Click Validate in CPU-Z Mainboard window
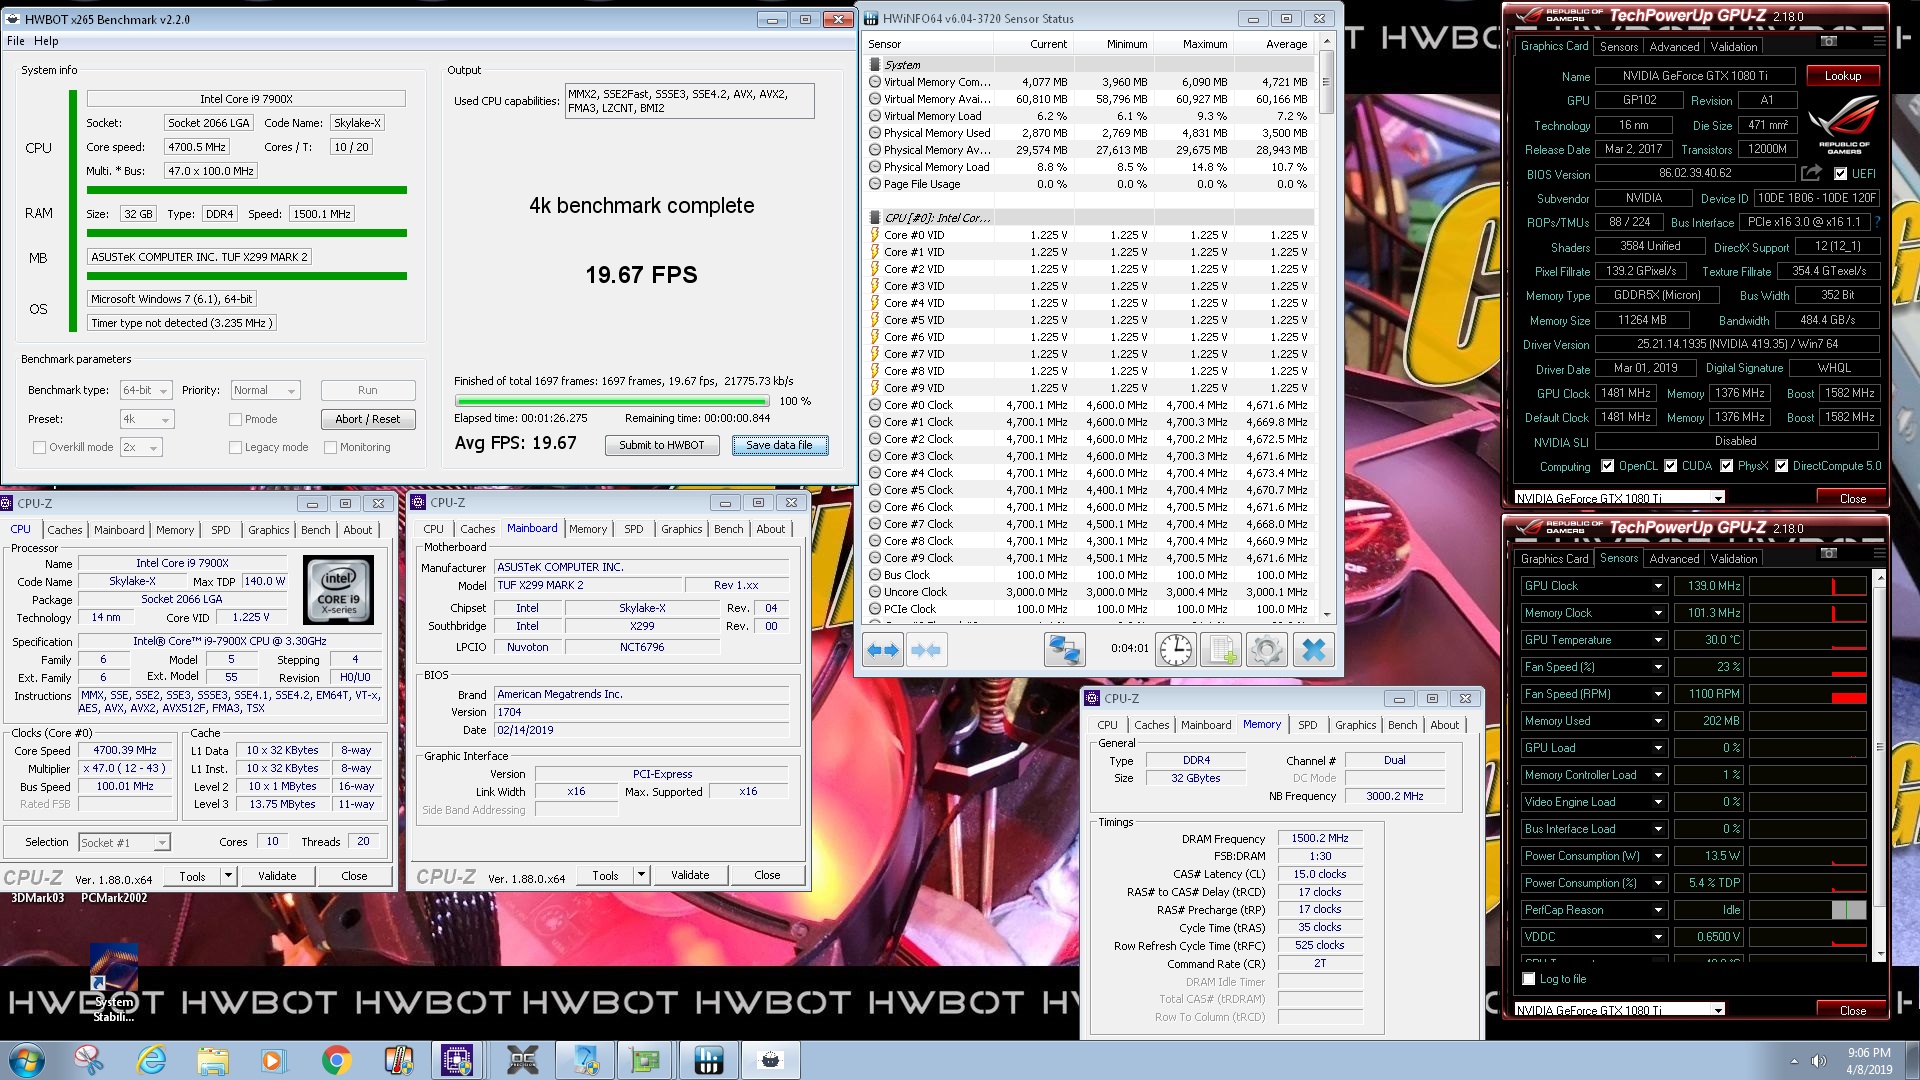This screenshot has height=1080, width=1920. 690,875
